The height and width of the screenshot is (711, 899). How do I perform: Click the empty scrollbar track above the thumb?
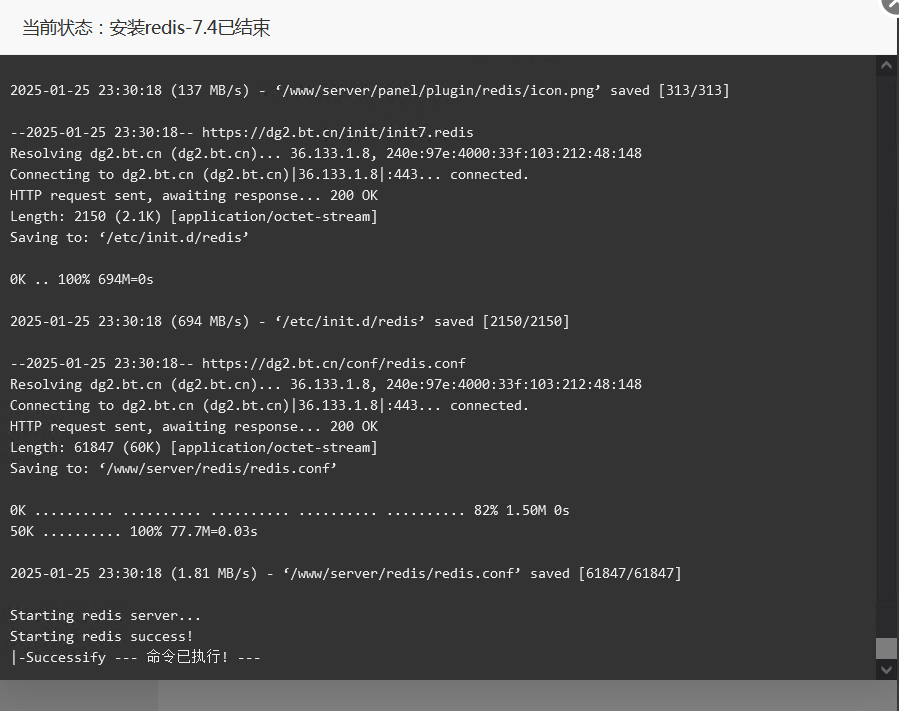[886, 356]
